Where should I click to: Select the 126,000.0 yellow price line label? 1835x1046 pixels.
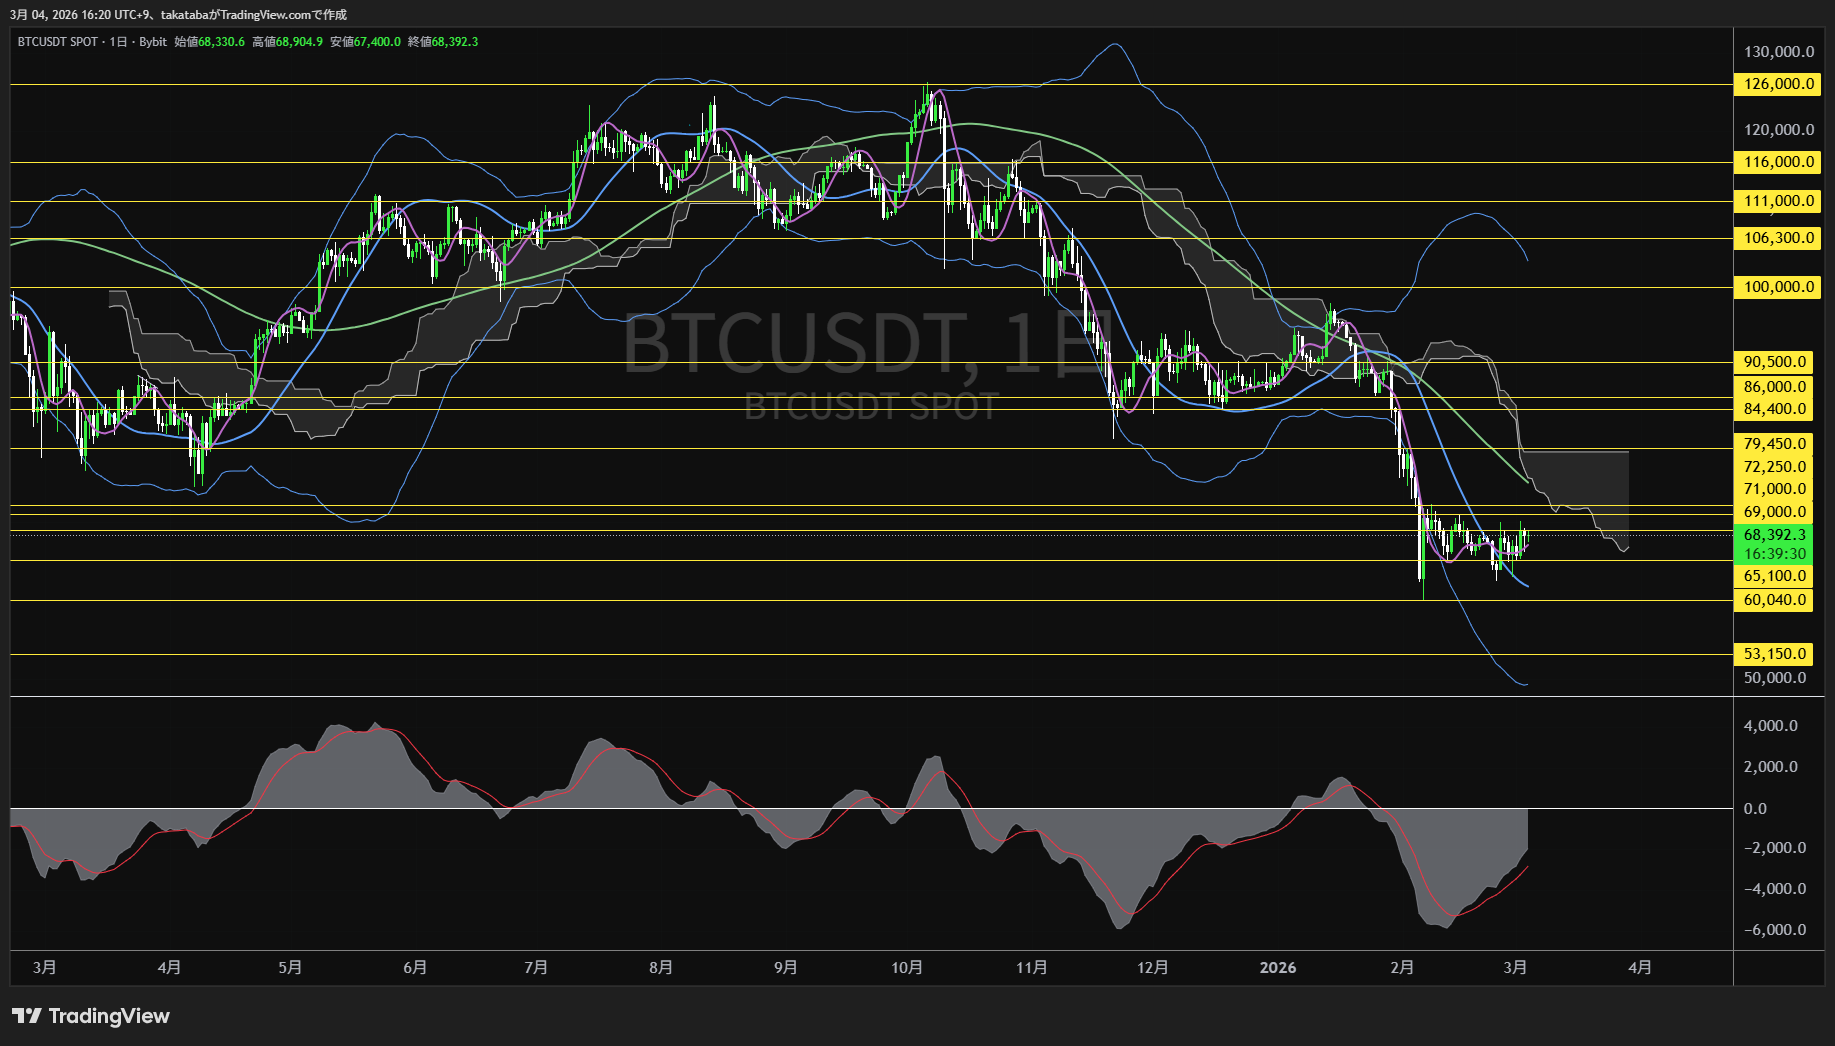pyautogui.click(x=1779, y=84)
